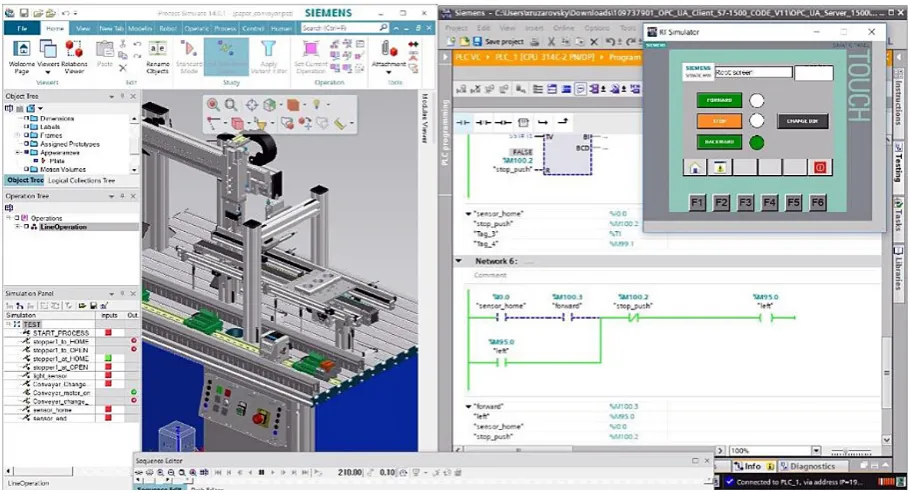Select the Attachment tool in ribbon
Screen dimensions: 911x494
pyautogui.click(x=388, y=56)
